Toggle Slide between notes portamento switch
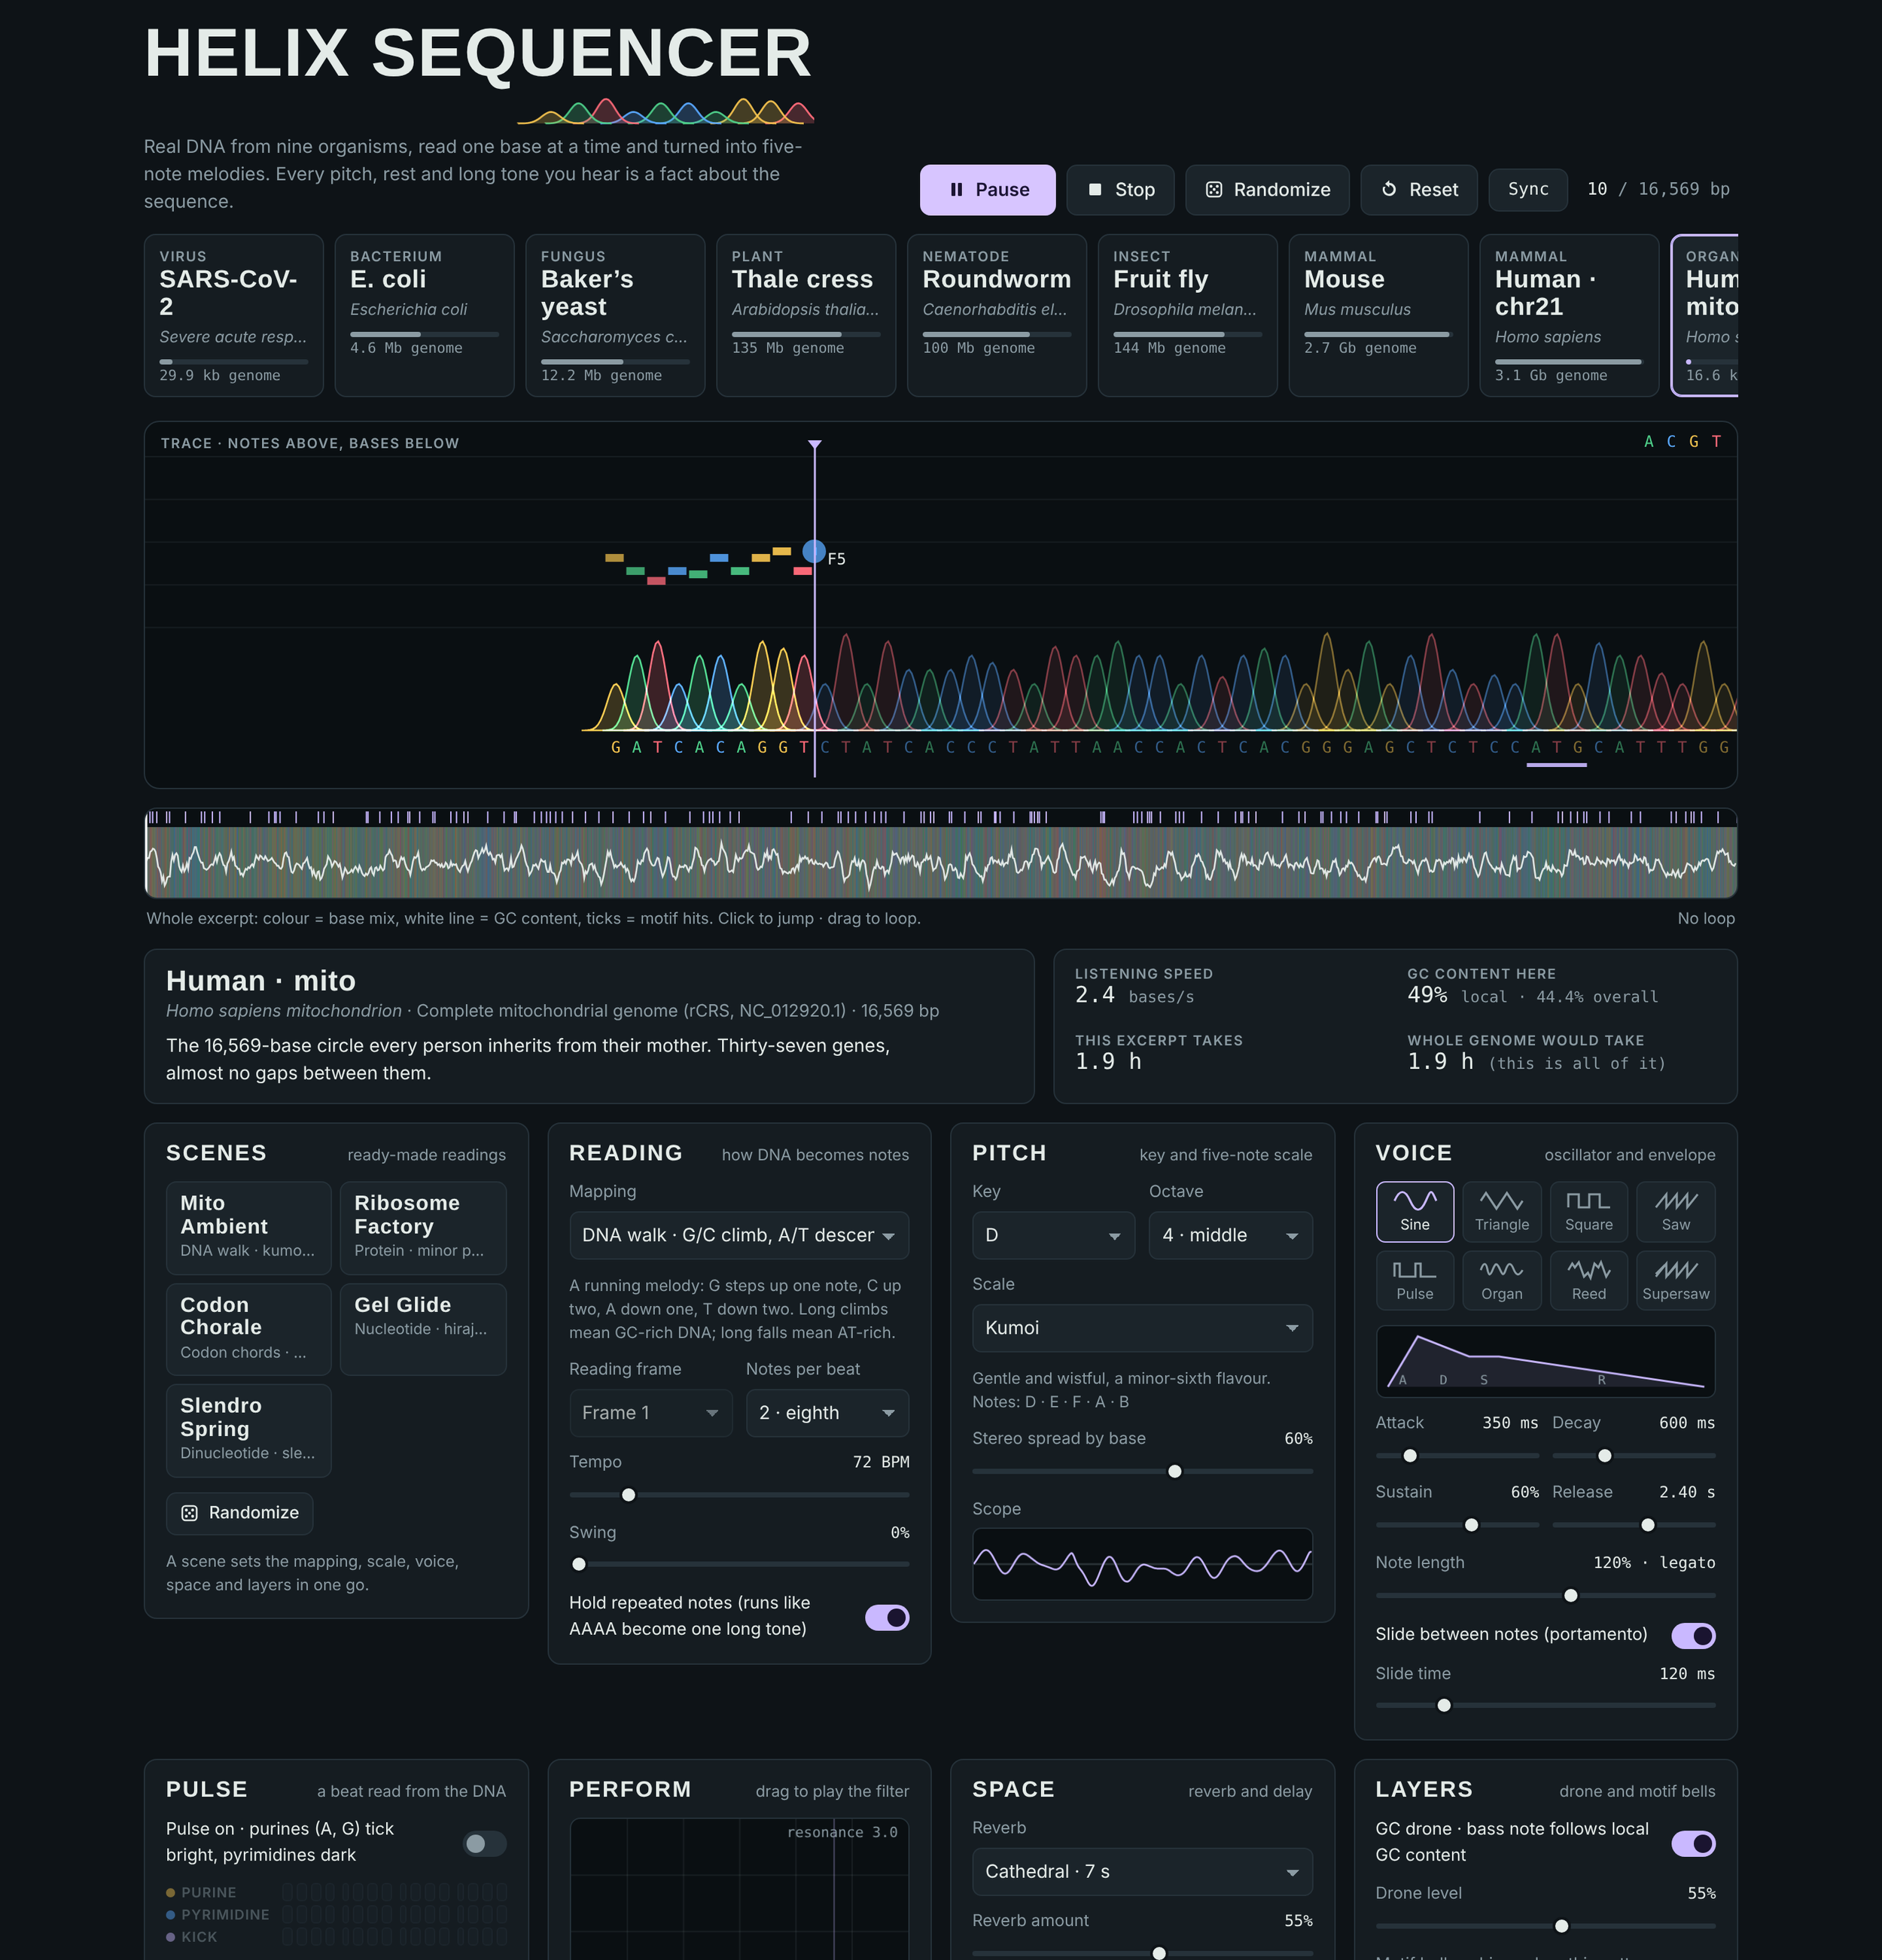 click(1693, 1636)
